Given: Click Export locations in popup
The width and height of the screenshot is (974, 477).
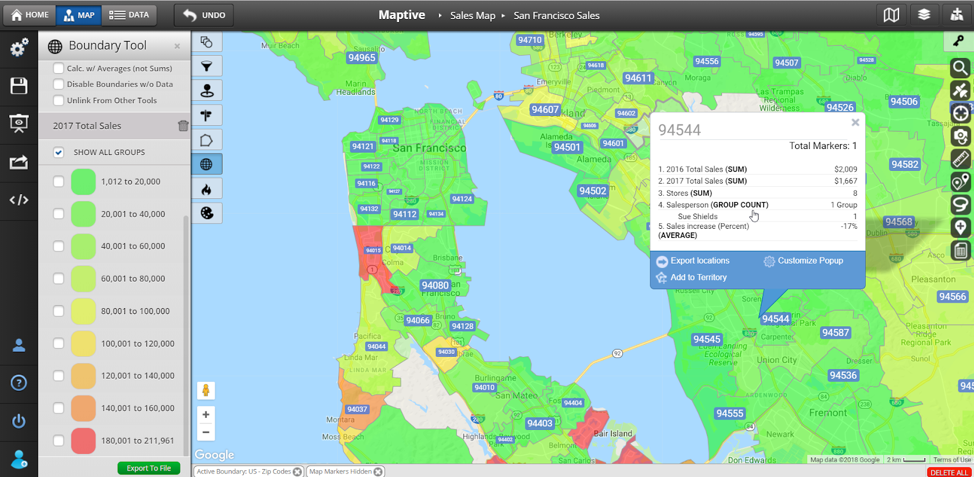Looking at the screenshot, I should point(693,261).
